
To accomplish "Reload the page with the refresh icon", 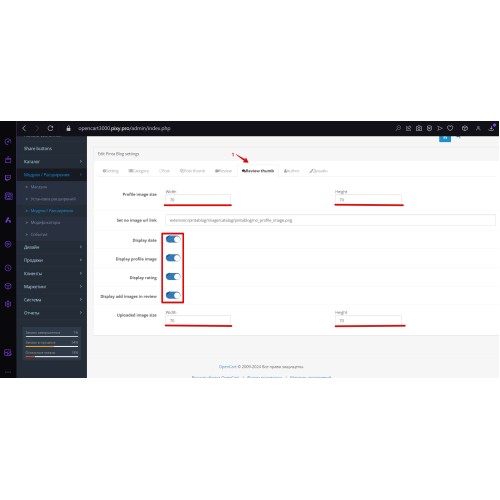I will pos(50,128).
